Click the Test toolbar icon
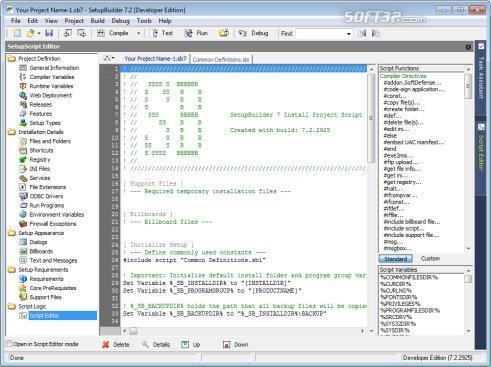This screenshot has height=367, width=491. 155,33
